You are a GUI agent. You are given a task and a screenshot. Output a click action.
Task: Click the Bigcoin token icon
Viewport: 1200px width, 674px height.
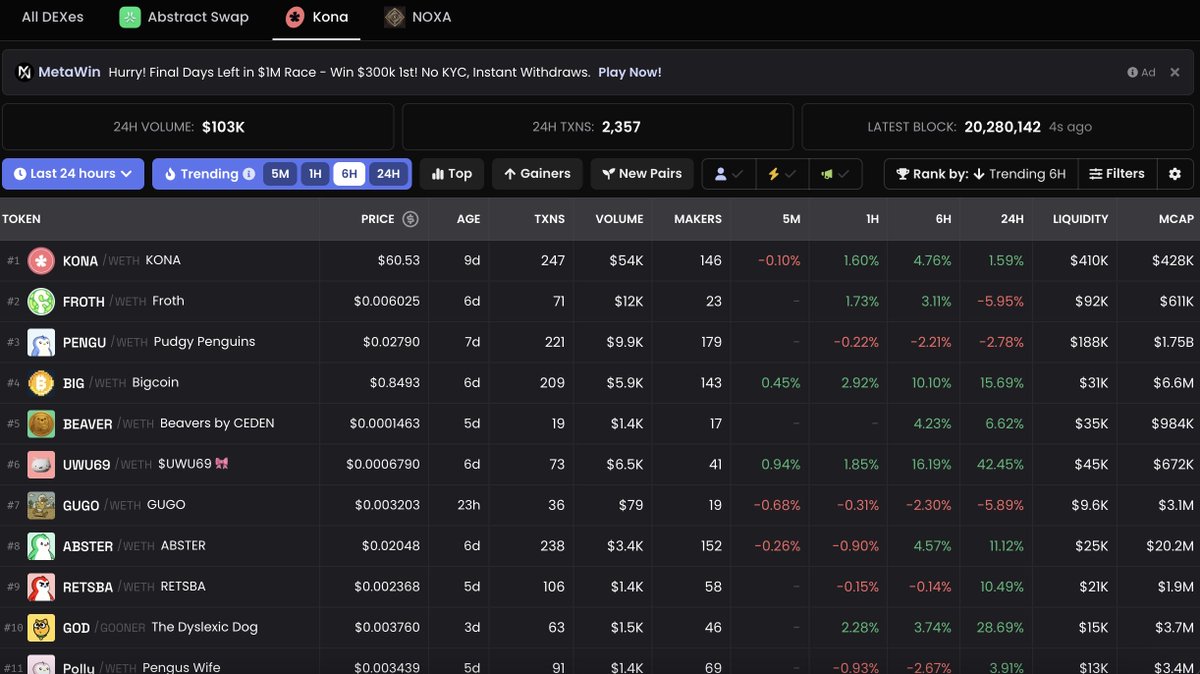tap(41, 383)
